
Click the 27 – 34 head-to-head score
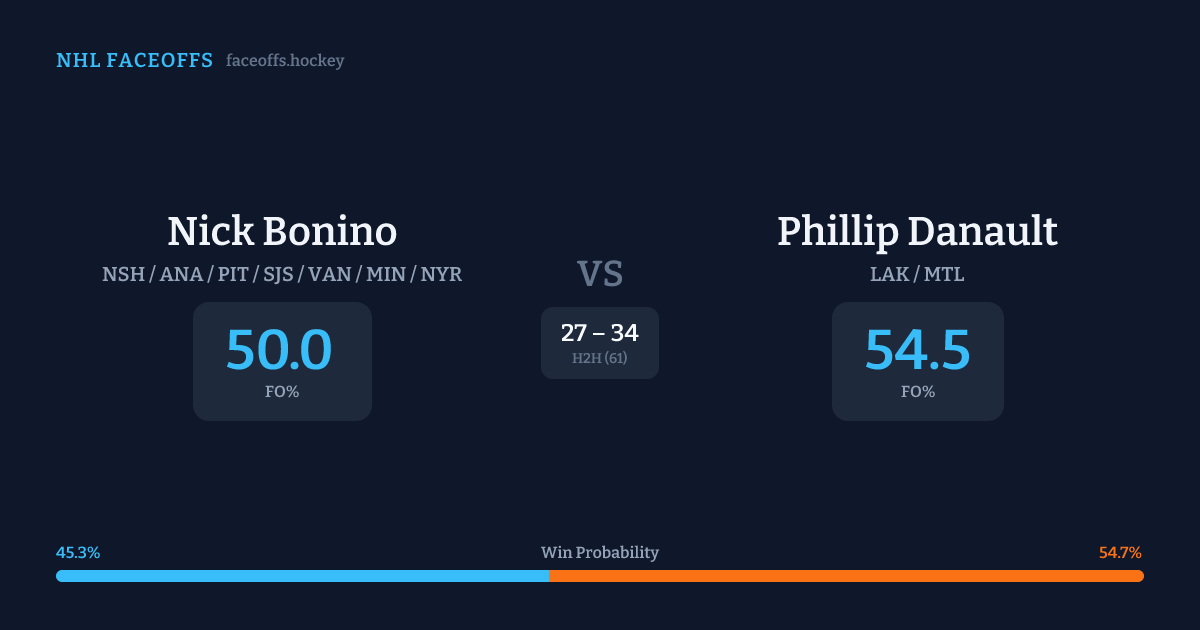coord(599,333)
